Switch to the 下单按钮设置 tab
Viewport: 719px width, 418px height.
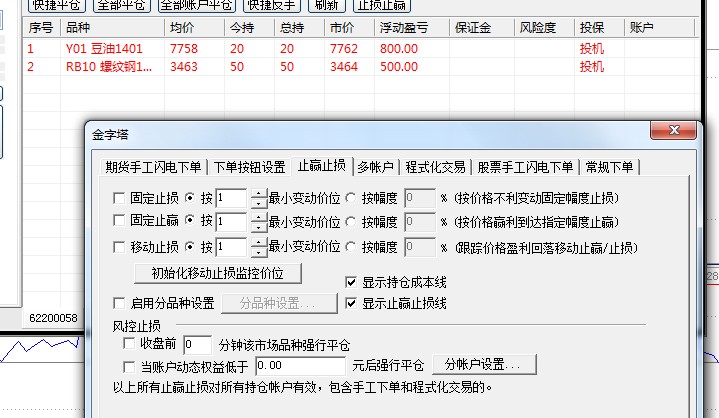coord(250,167)
